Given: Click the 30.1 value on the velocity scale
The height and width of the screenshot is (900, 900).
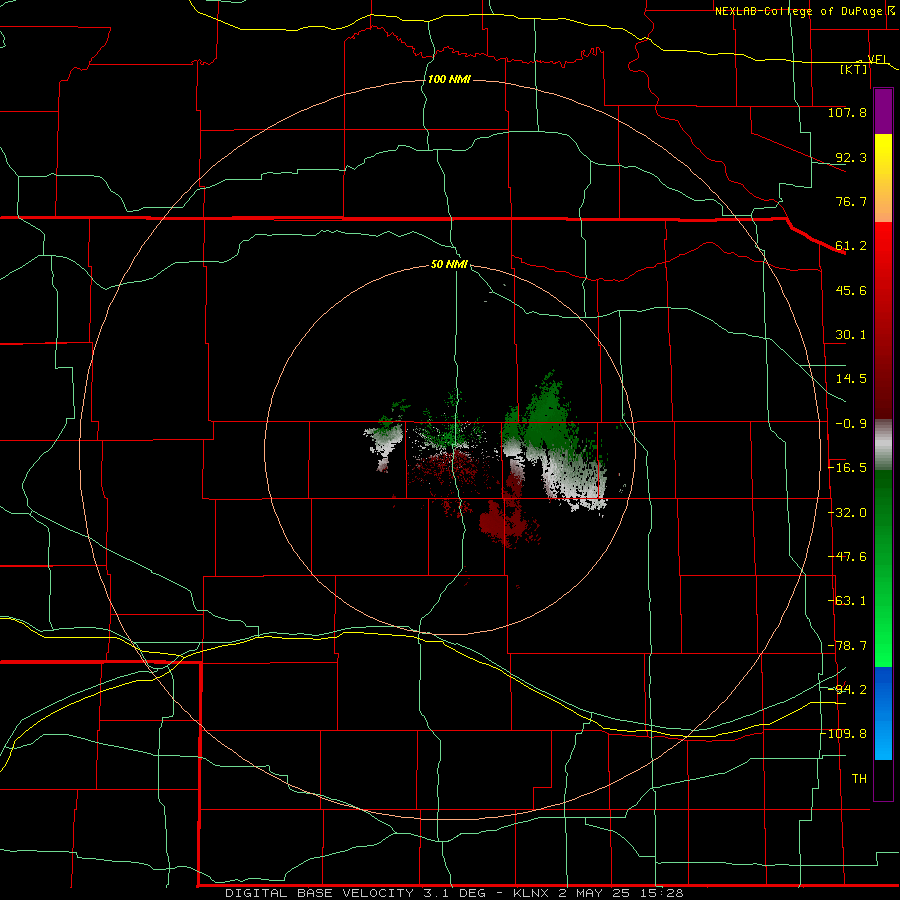Looking at the screenshot, I should click(x=851, y=335).
